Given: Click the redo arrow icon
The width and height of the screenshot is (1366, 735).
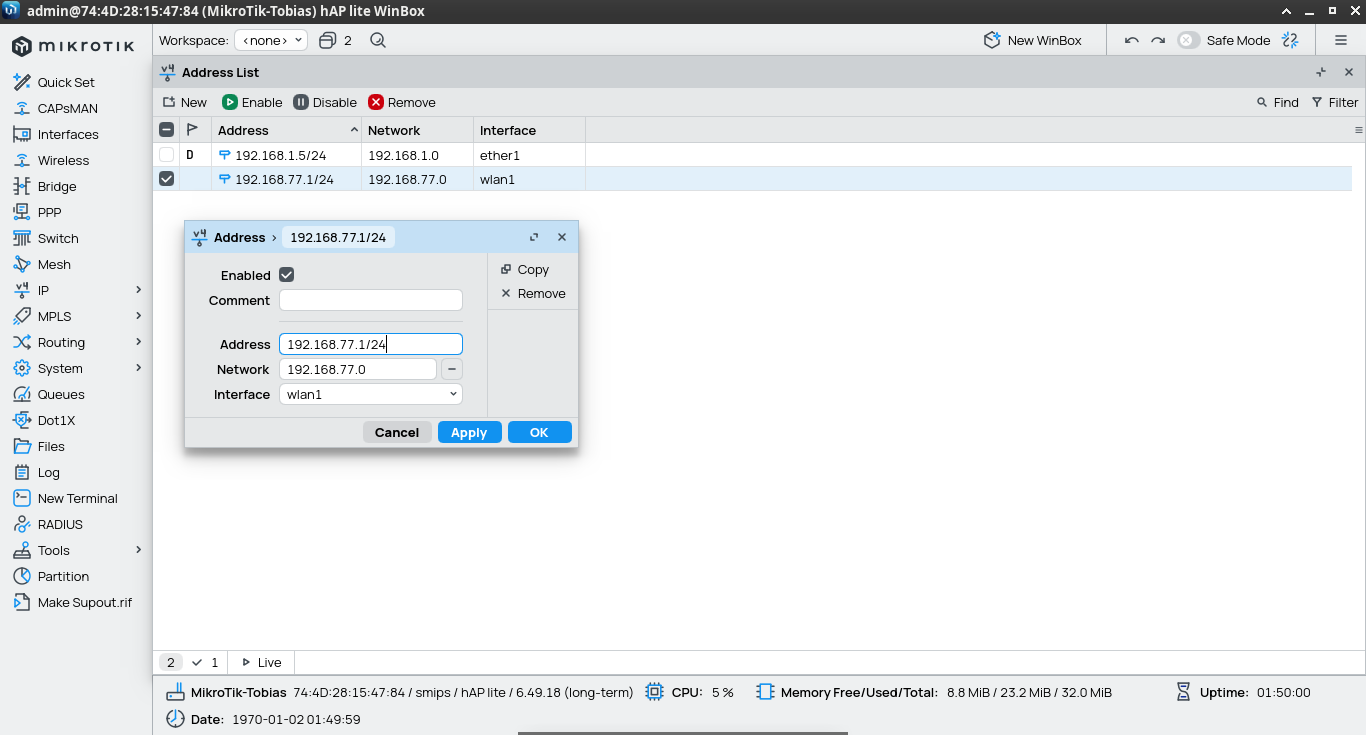Looking at the screenshot, I should [1157, 41].
